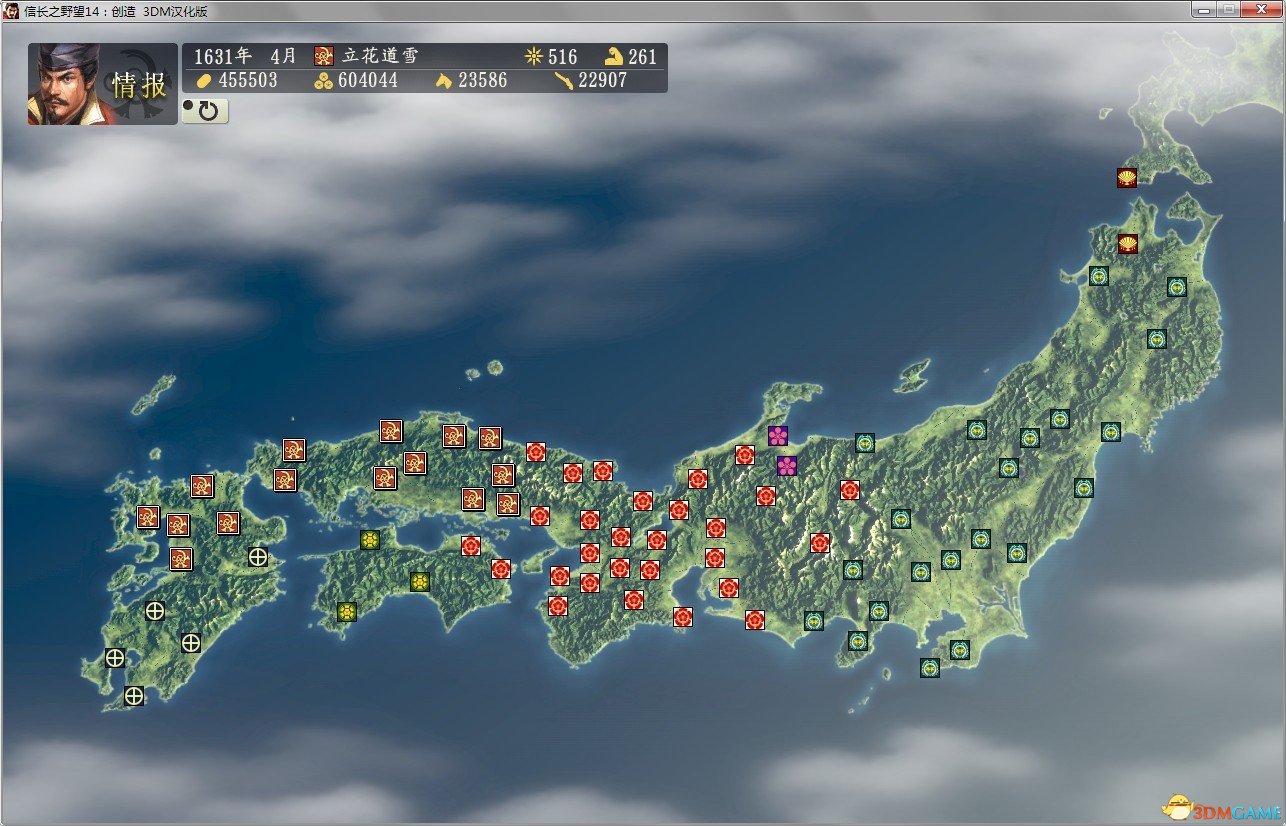Check the flexed-arm icon next to 261
Screen dimensions: 1286x826
614,57
